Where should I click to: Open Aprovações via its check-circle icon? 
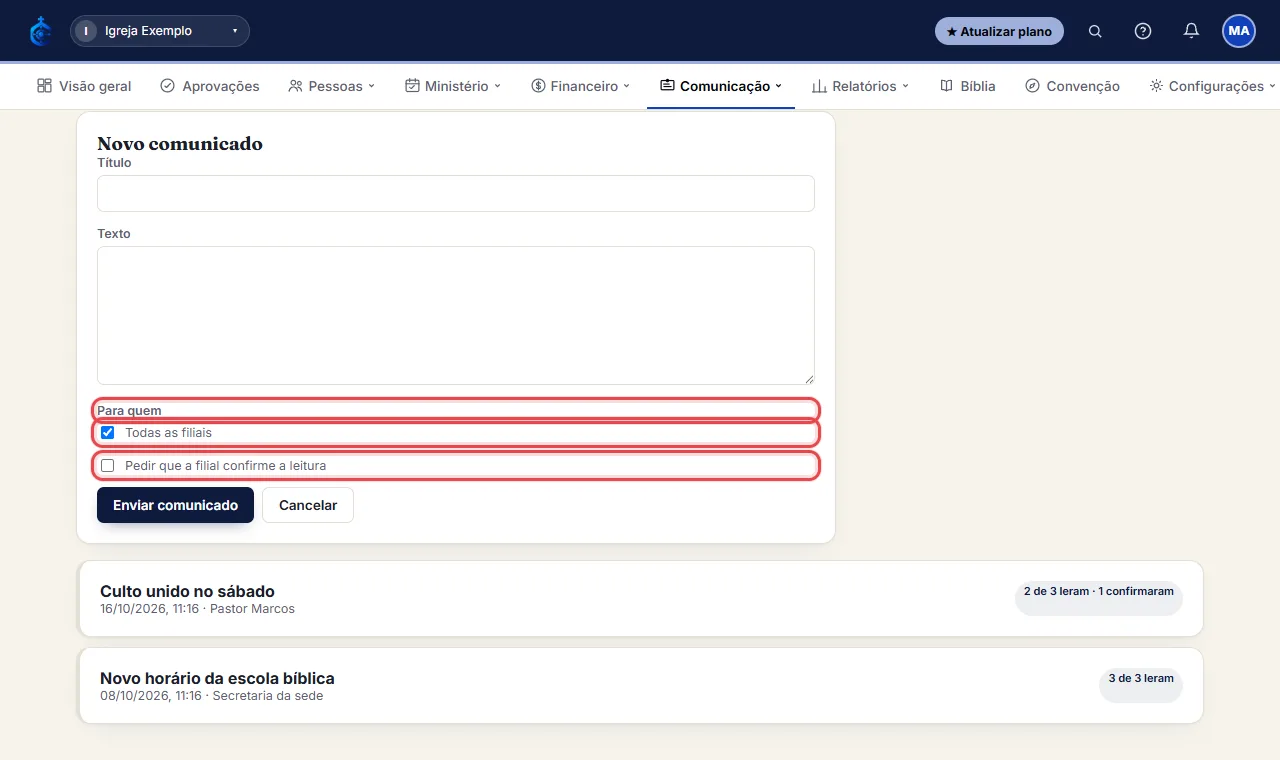click(x=168, y=86)
